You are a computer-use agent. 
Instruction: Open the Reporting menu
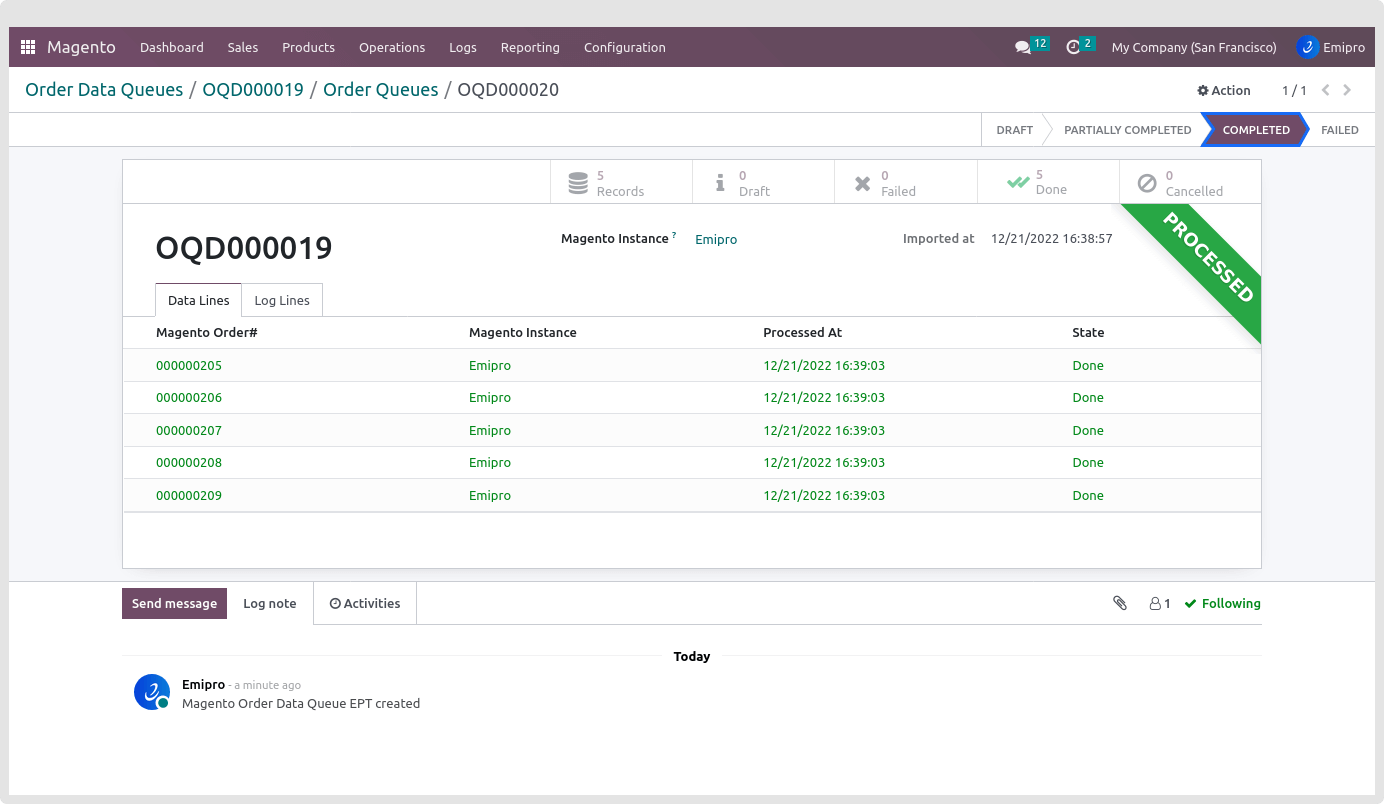tap(530, 47)
